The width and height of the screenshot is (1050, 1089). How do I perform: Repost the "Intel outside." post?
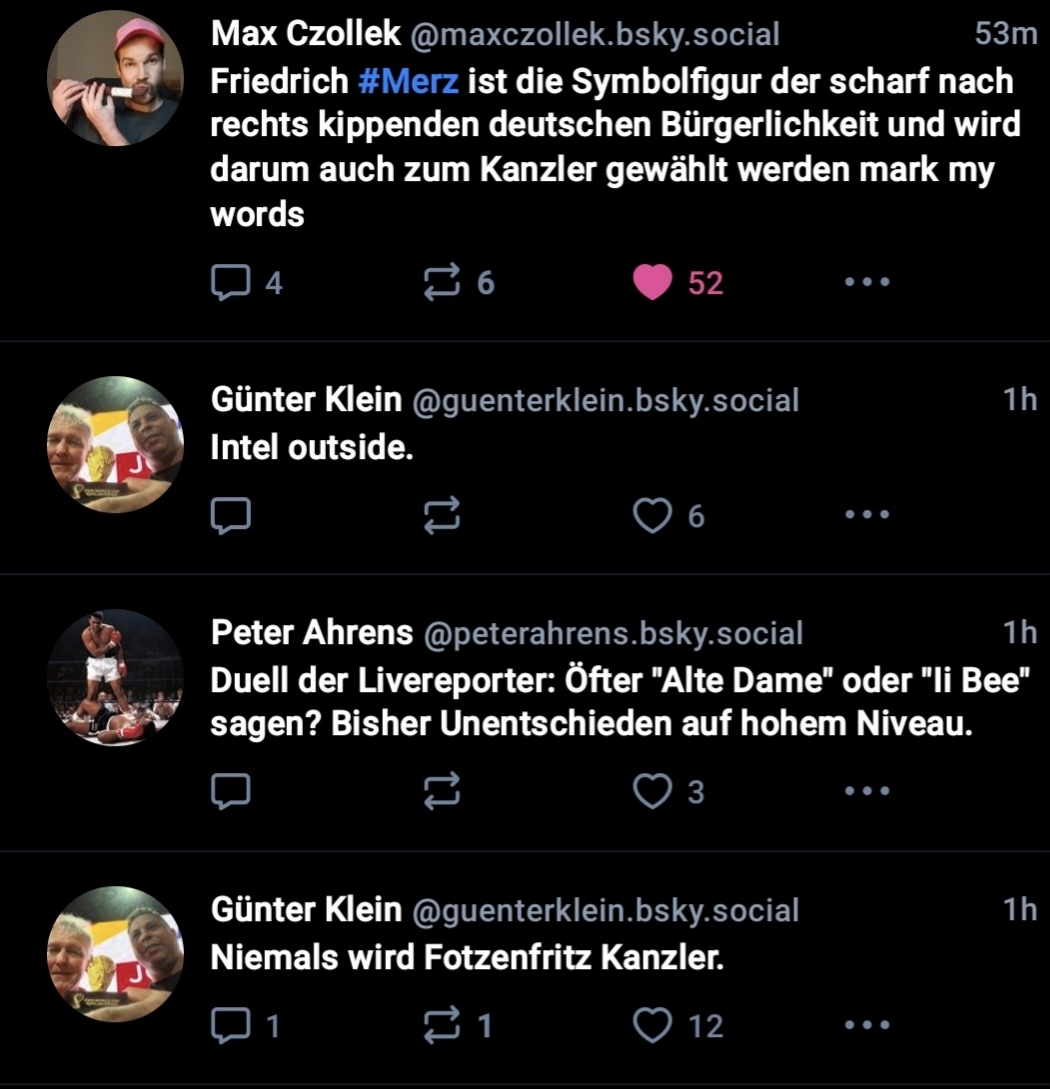(x=443, y=515)
